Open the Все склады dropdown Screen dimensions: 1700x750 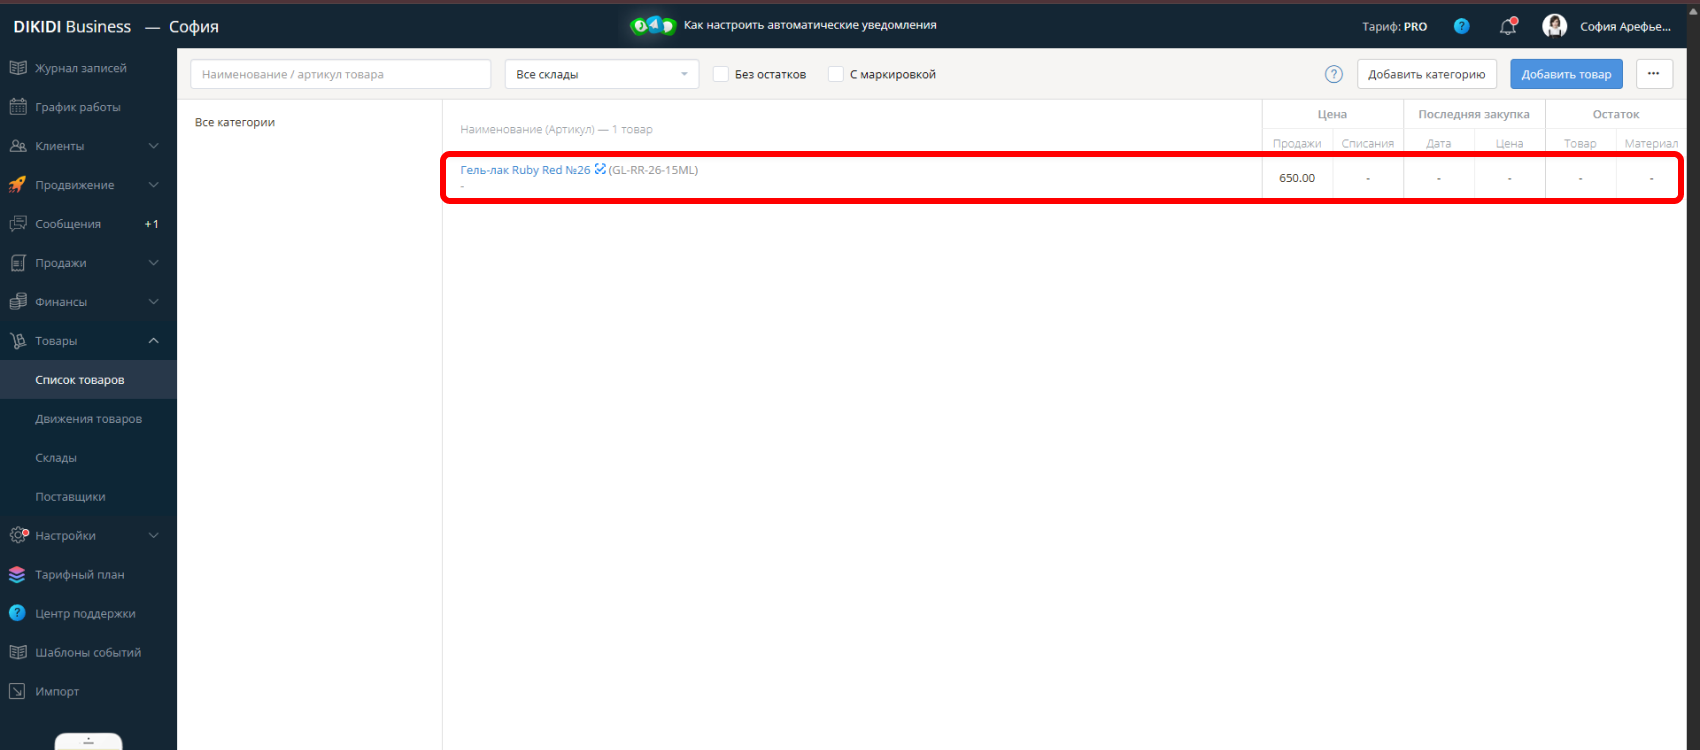pyautogui.click(x=601, y=74)
